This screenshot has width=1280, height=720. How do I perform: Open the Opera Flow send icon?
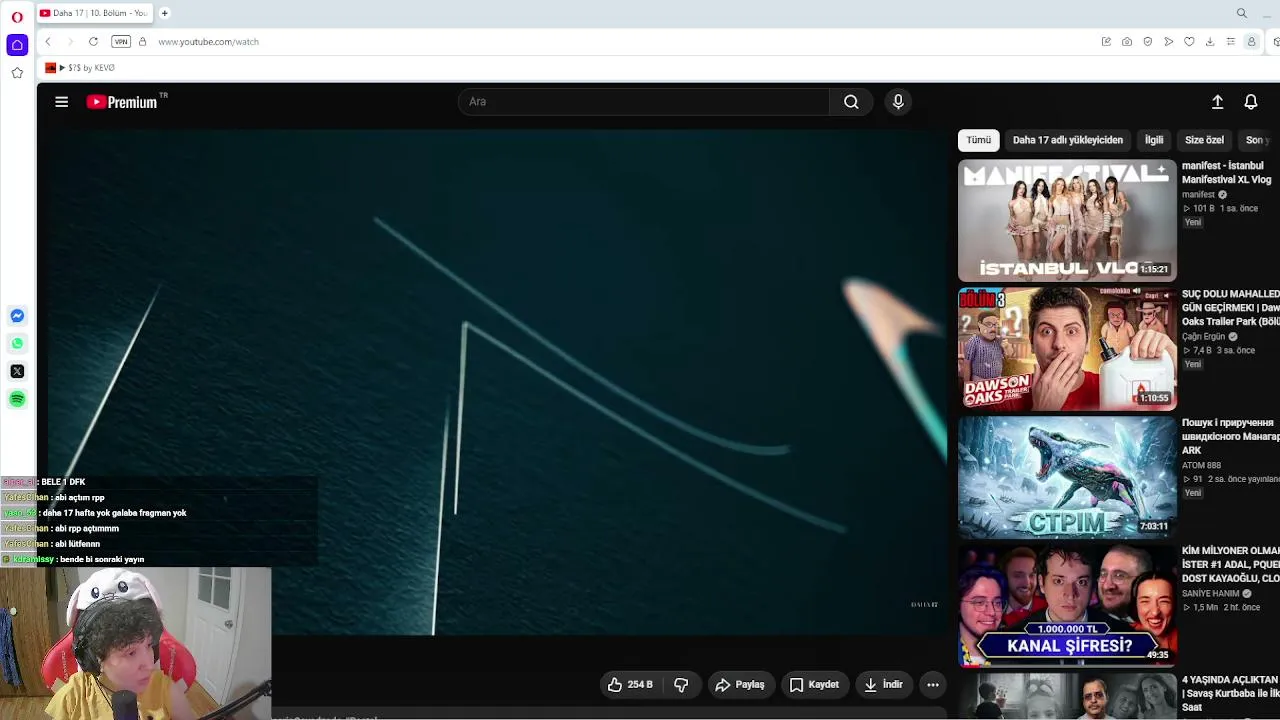click(x=1169, y=42)
